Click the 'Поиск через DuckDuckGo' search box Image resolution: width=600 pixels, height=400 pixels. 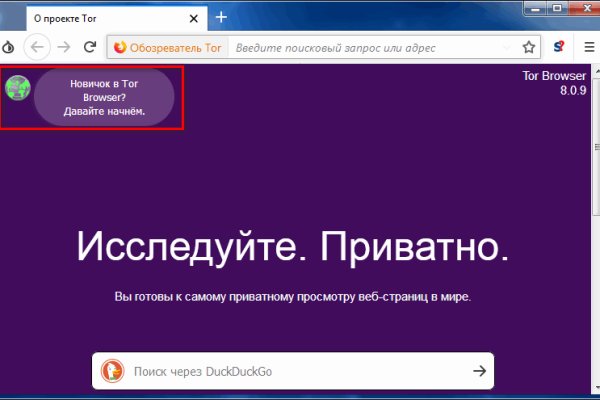[x=290, y=372]
